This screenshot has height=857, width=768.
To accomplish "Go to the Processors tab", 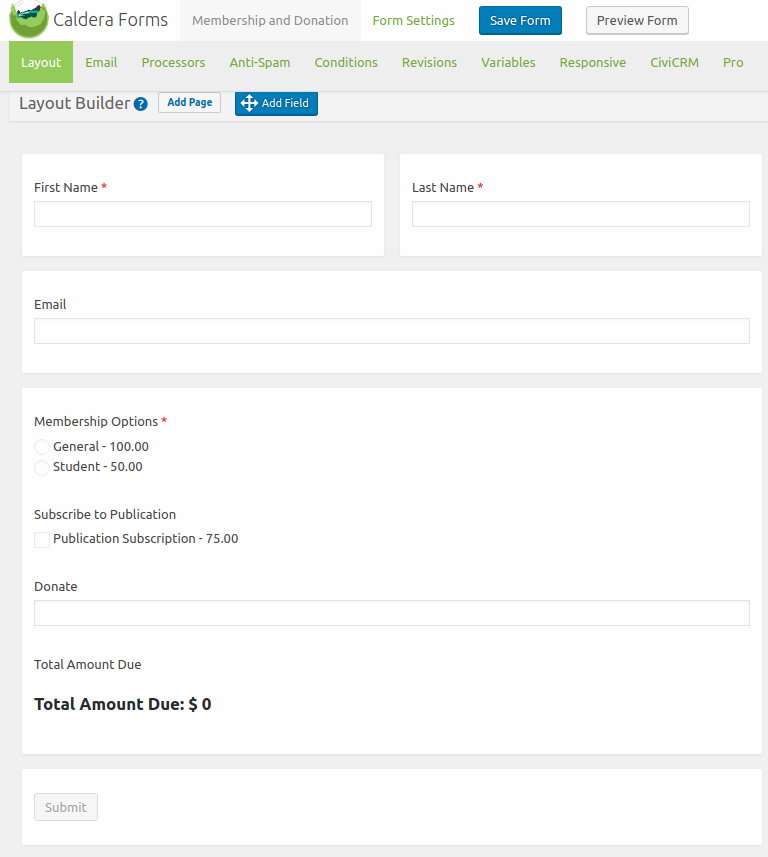I will point(173,62).
